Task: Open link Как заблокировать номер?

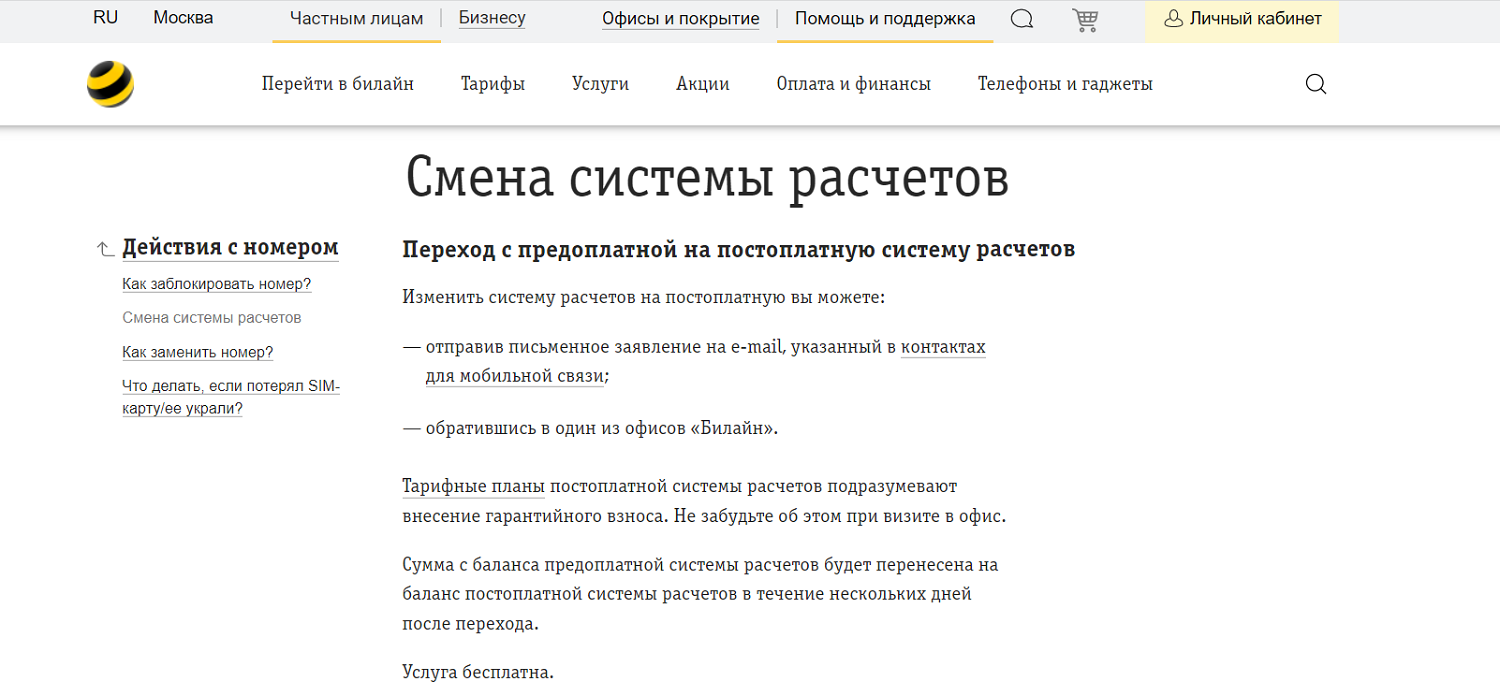Action: pyautogui.click(x=217, y=284)
